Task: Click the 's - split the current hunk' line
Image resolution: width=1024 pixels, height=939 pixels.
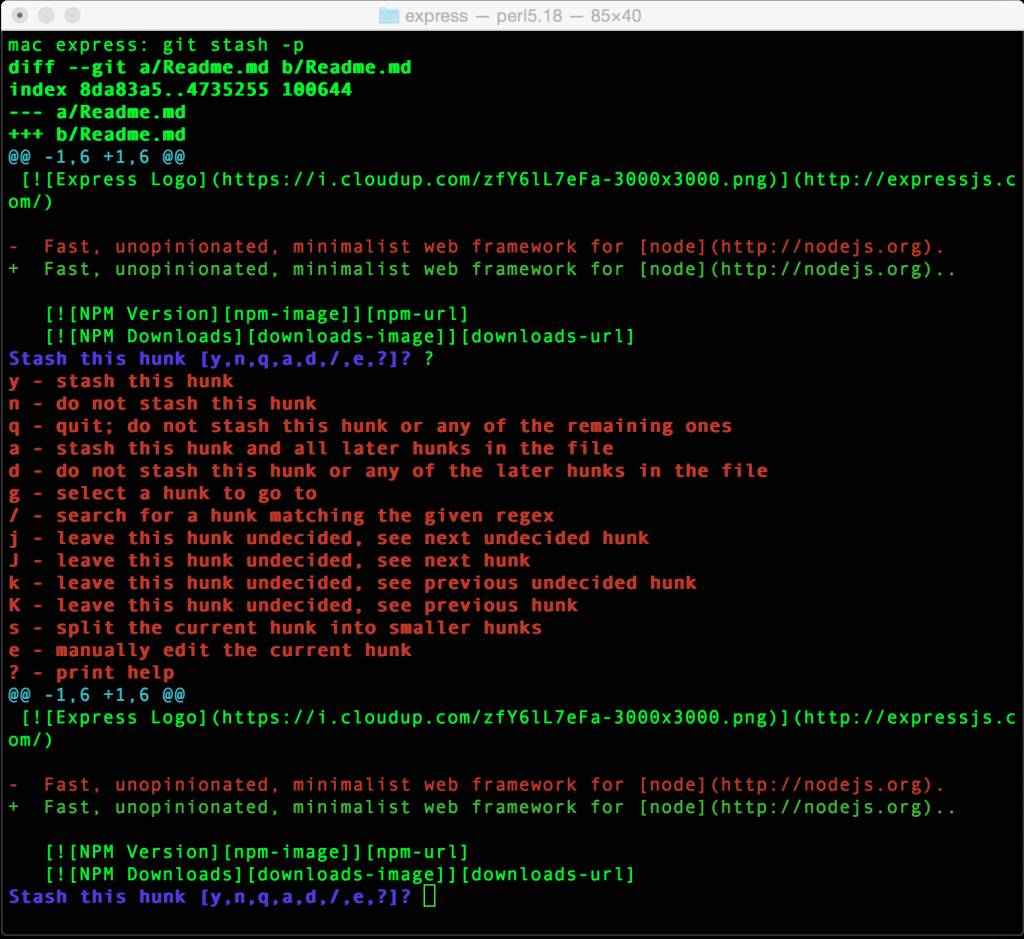Action: (275, 628)
